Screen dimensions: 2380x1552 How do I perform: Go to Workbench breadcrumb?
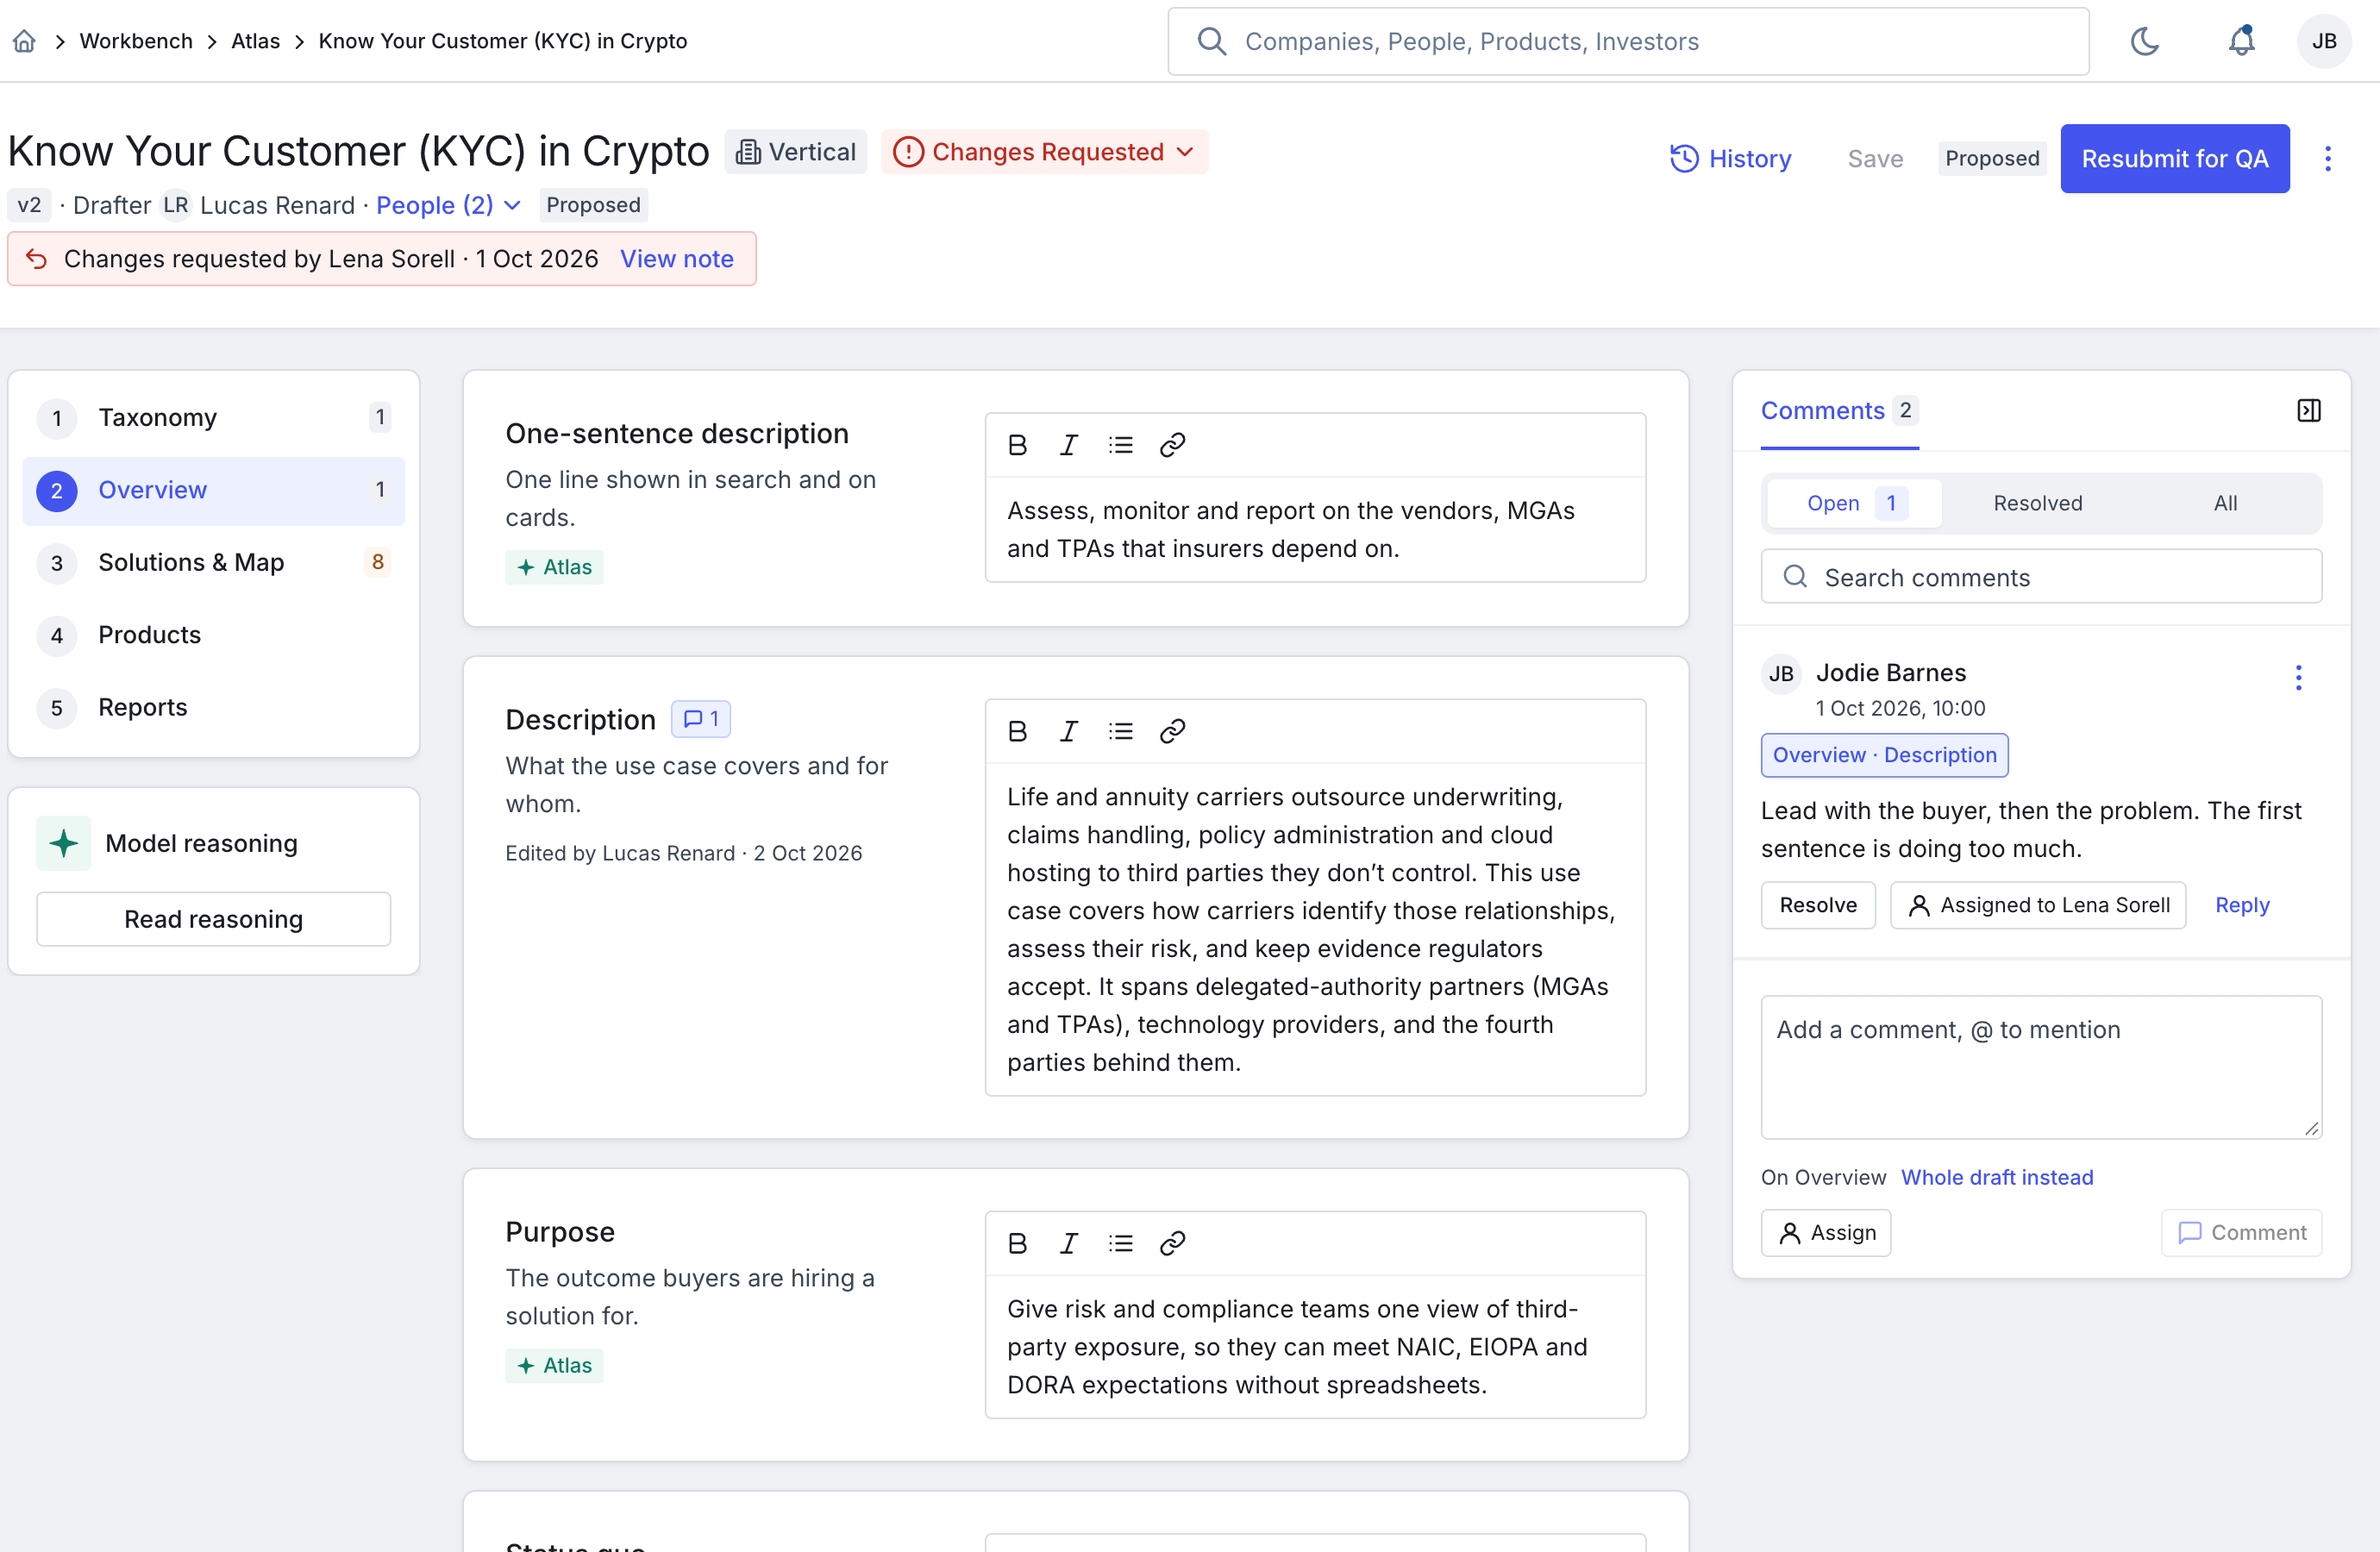coord(136,41)
